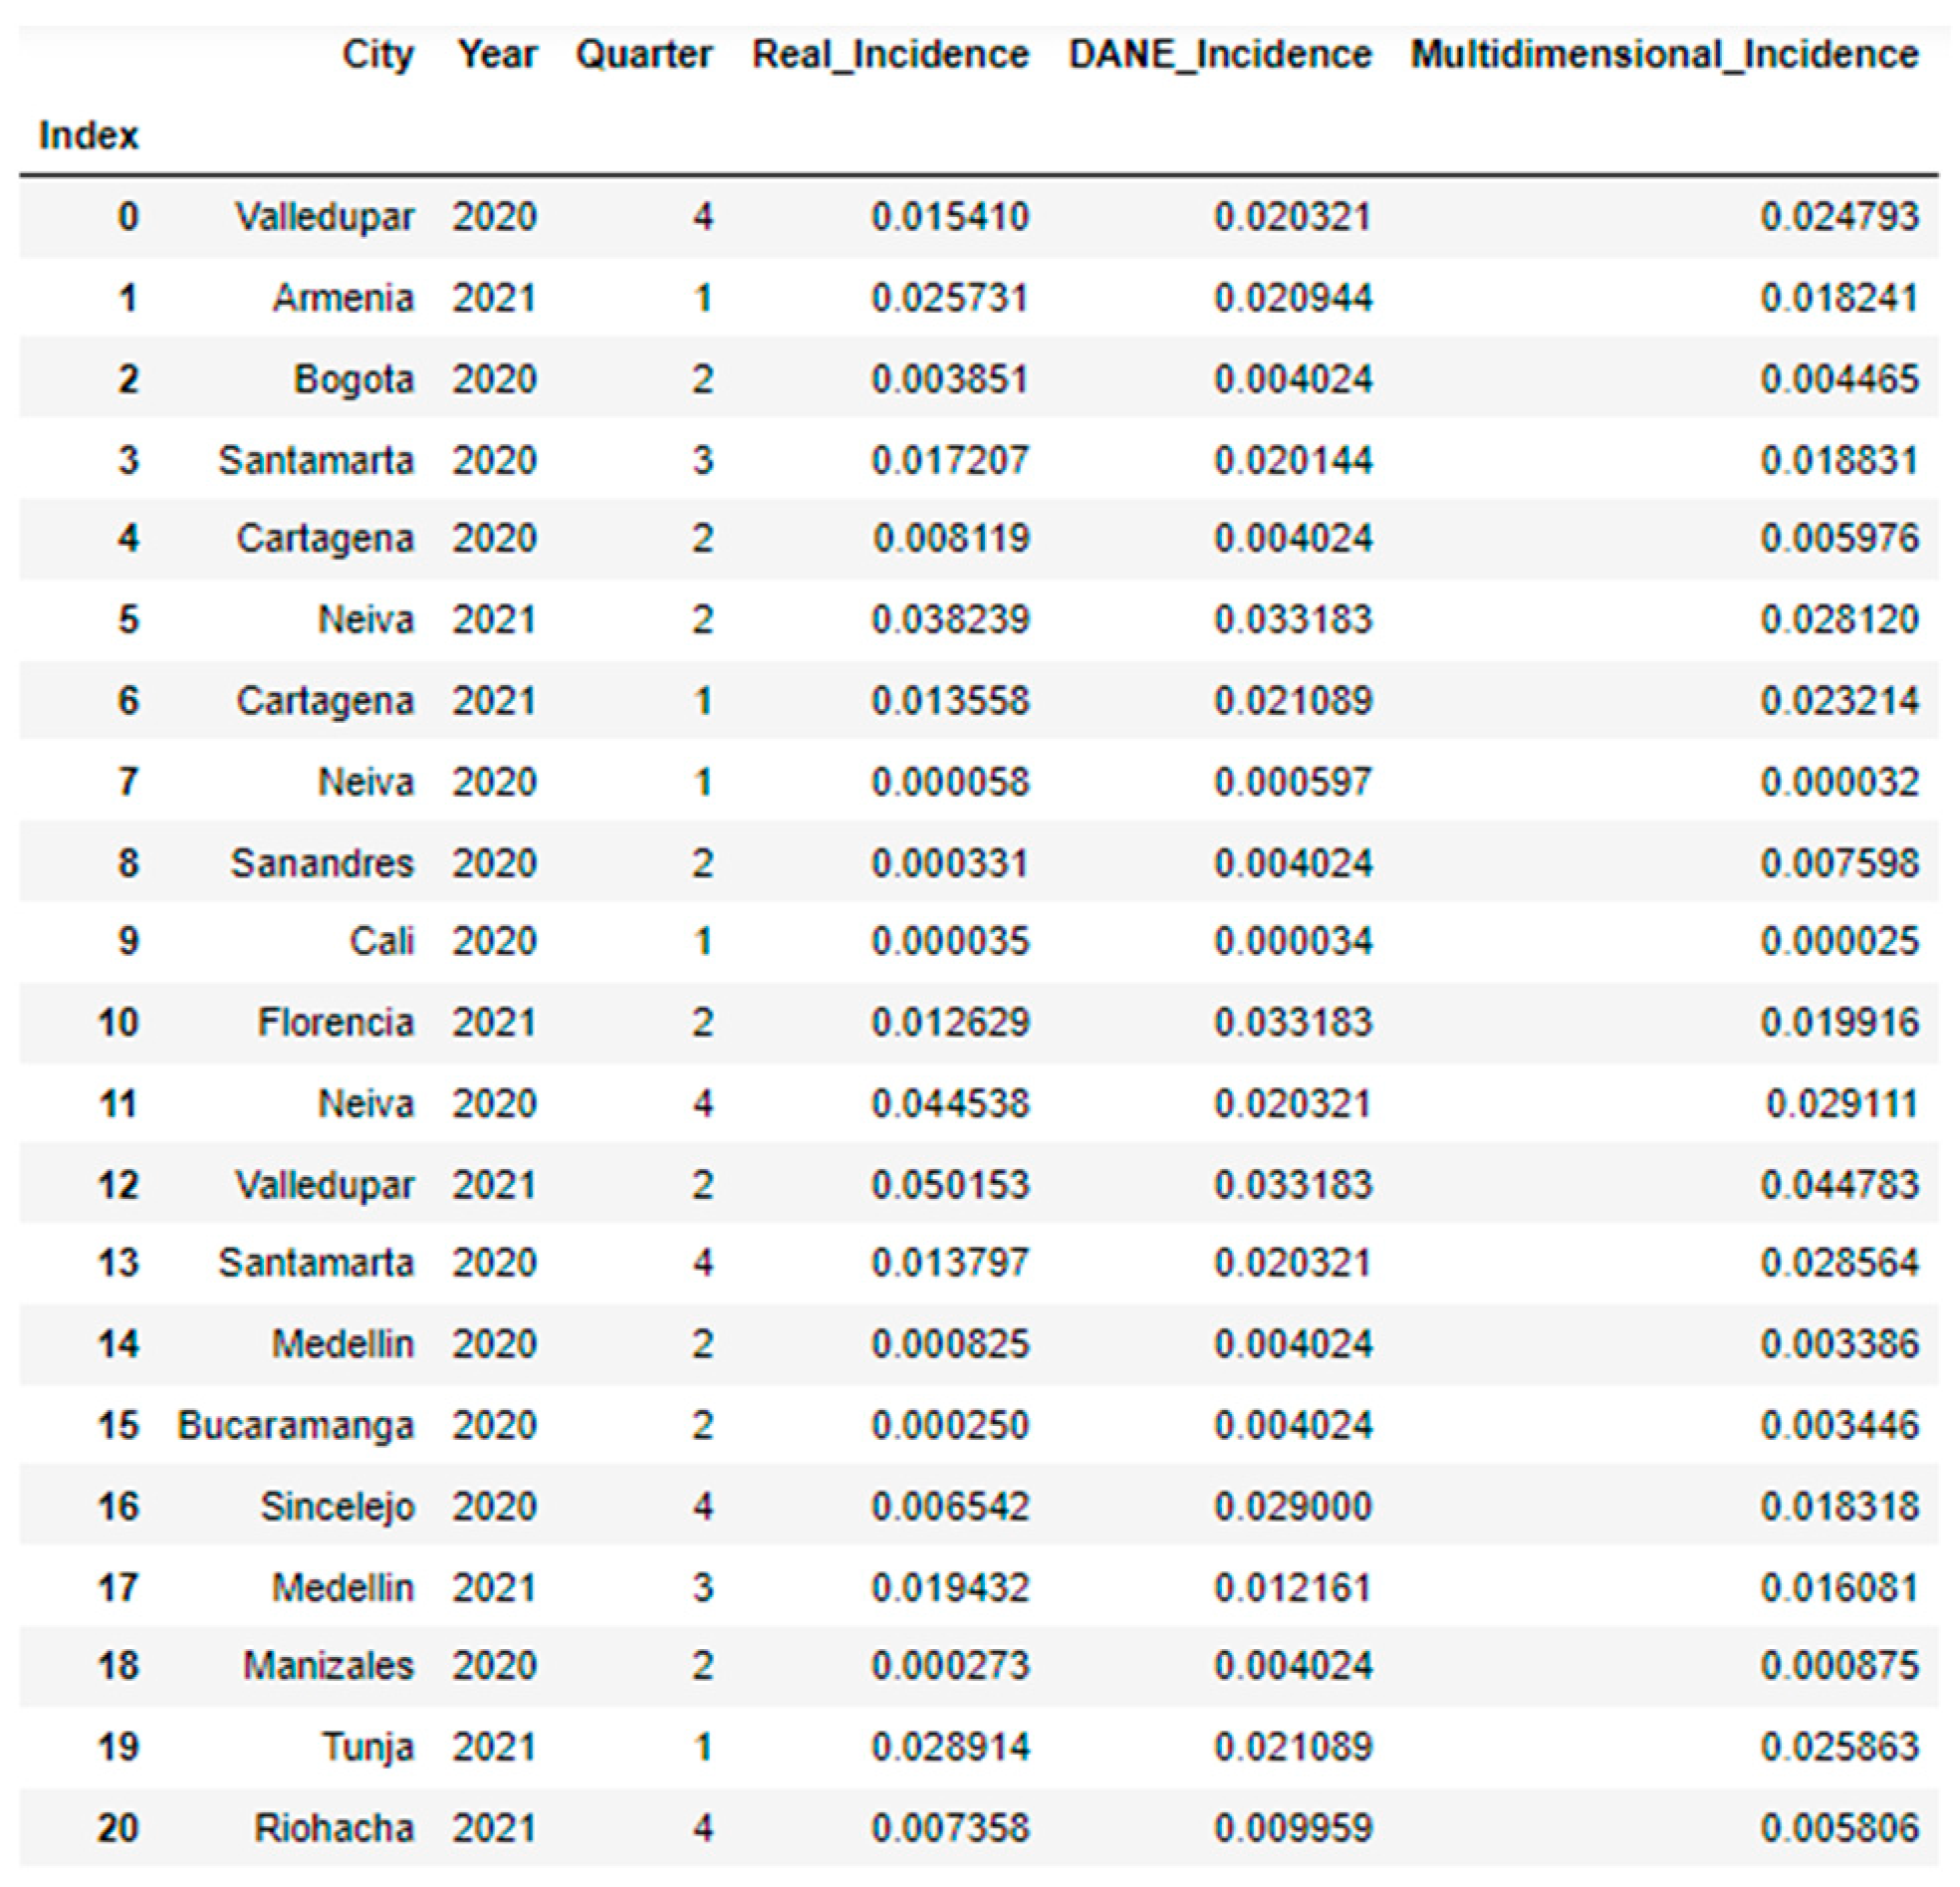Click the City column header
1960x1887 pixels.
tap(377, 54)
